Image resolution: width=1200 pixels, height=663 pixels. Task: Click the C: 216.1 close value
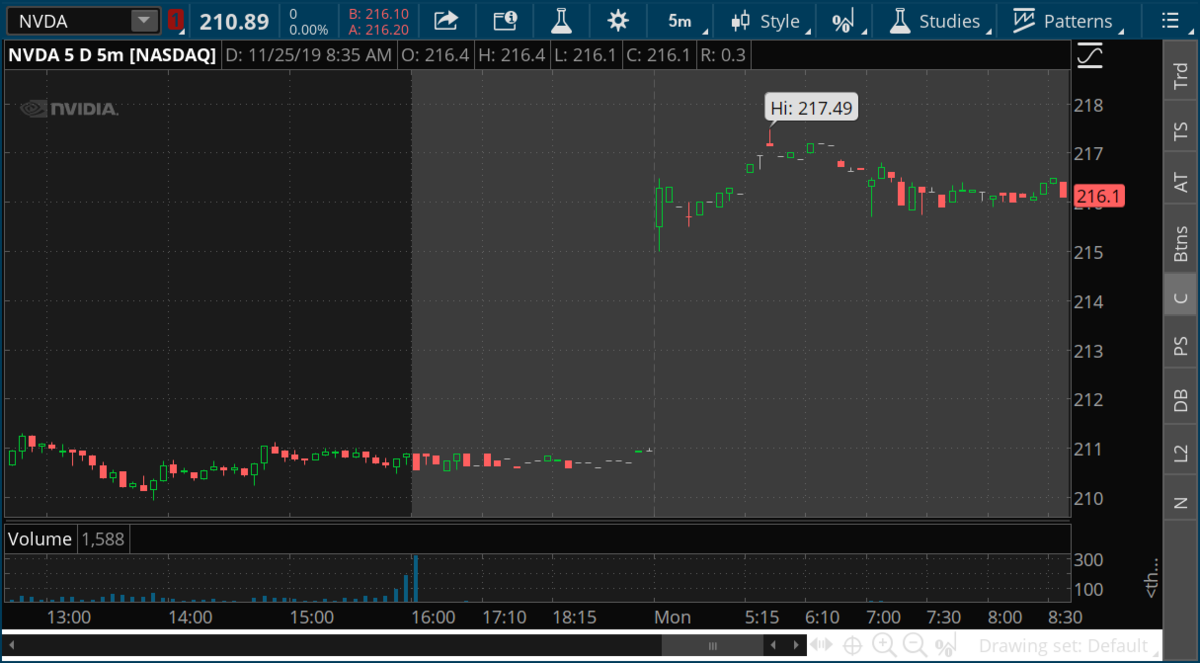[658, 55]
